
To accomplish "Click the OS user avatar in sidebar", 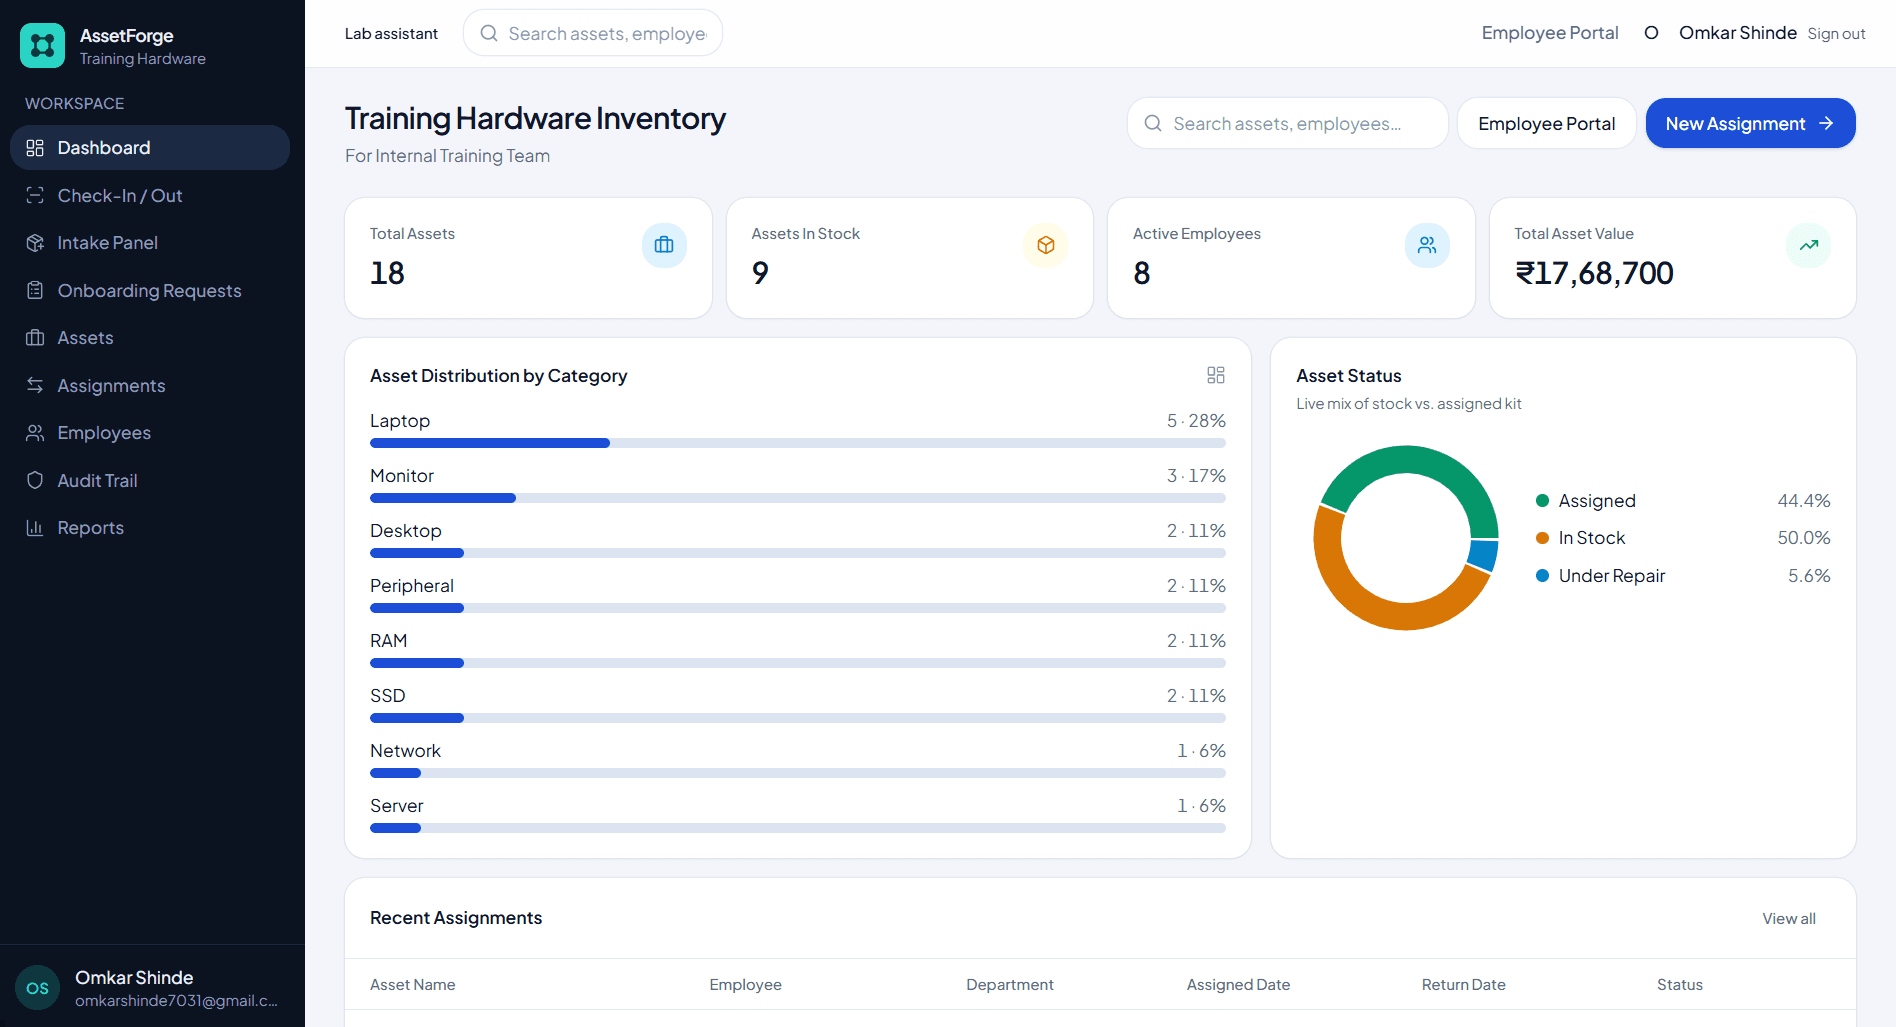I will pyautogui.click(x=38, y=988).
